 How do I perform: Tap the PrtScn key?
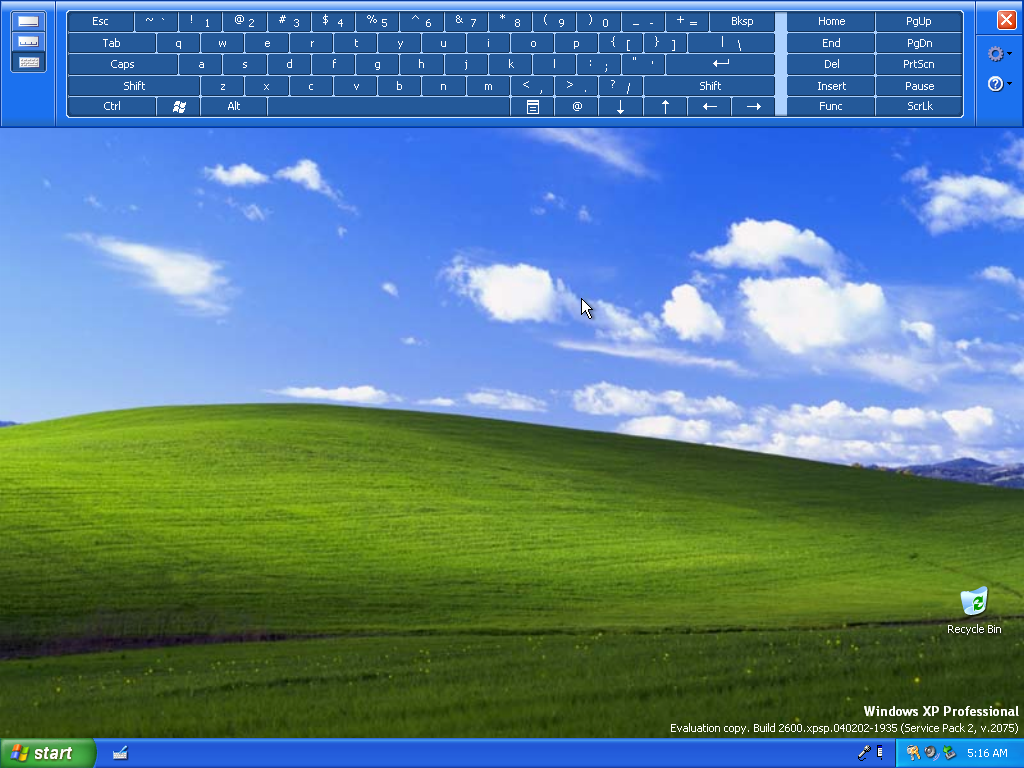[x=920, y=64]
